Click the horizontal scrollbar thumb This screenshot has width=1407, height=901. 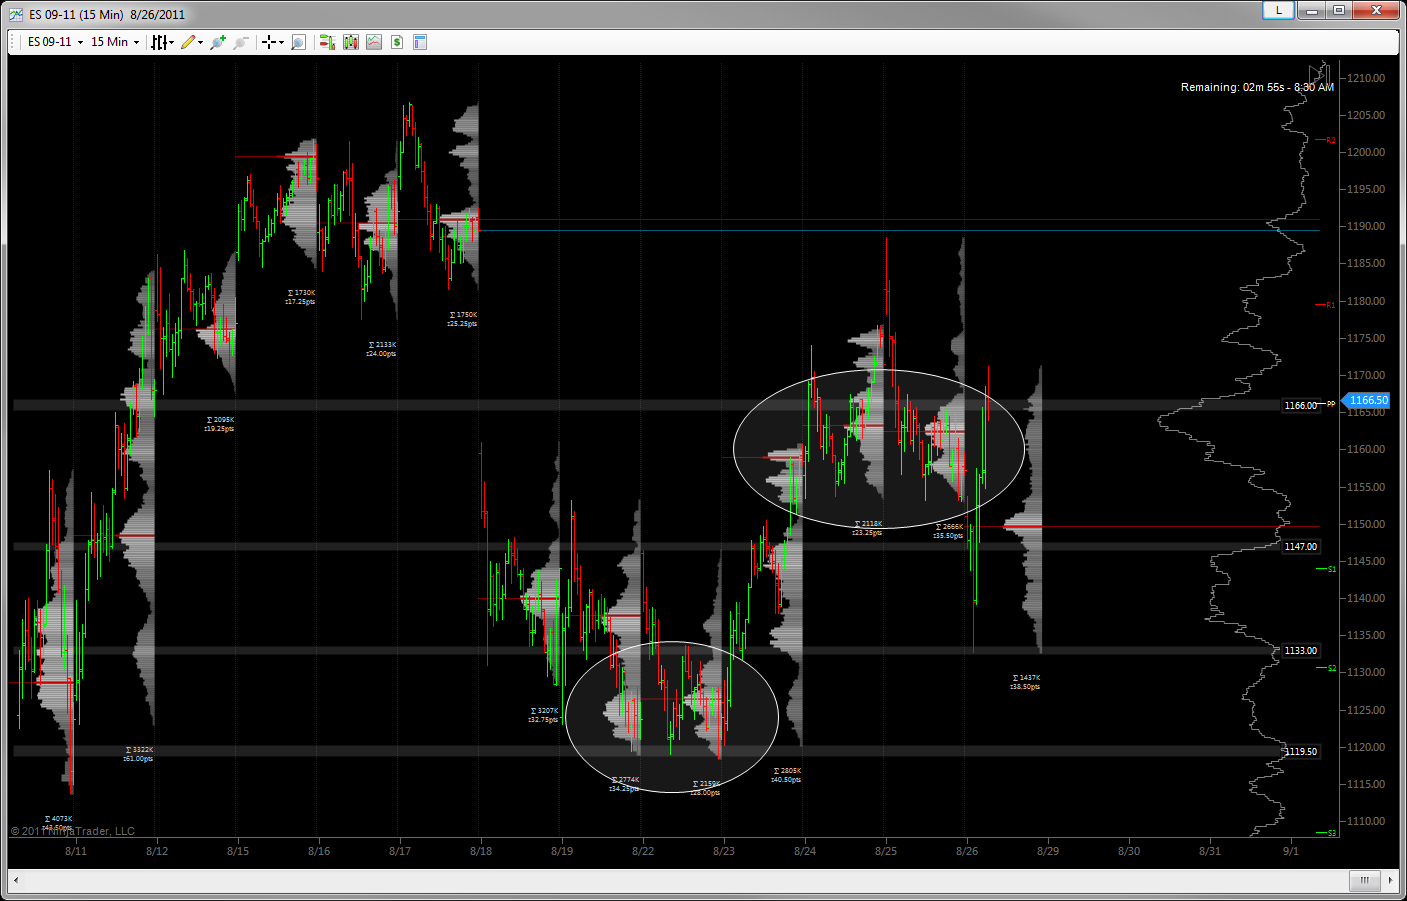click(1364, 880)
